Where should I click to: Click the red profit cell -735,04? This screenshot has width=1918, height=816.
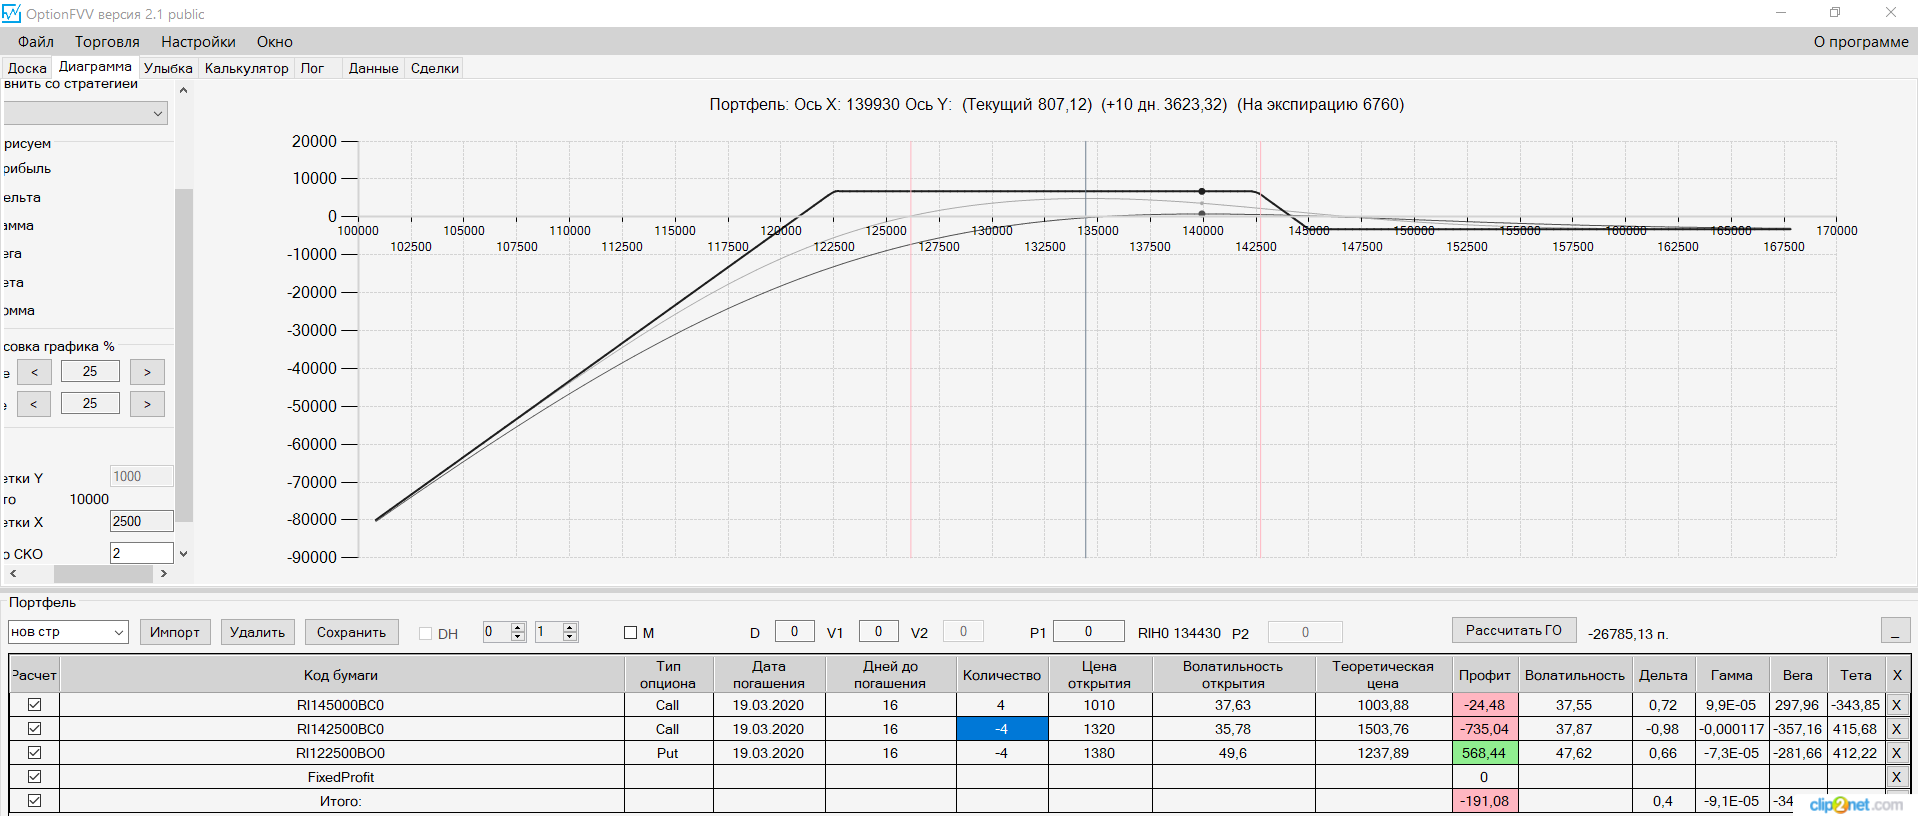(x=1485, y=729)
